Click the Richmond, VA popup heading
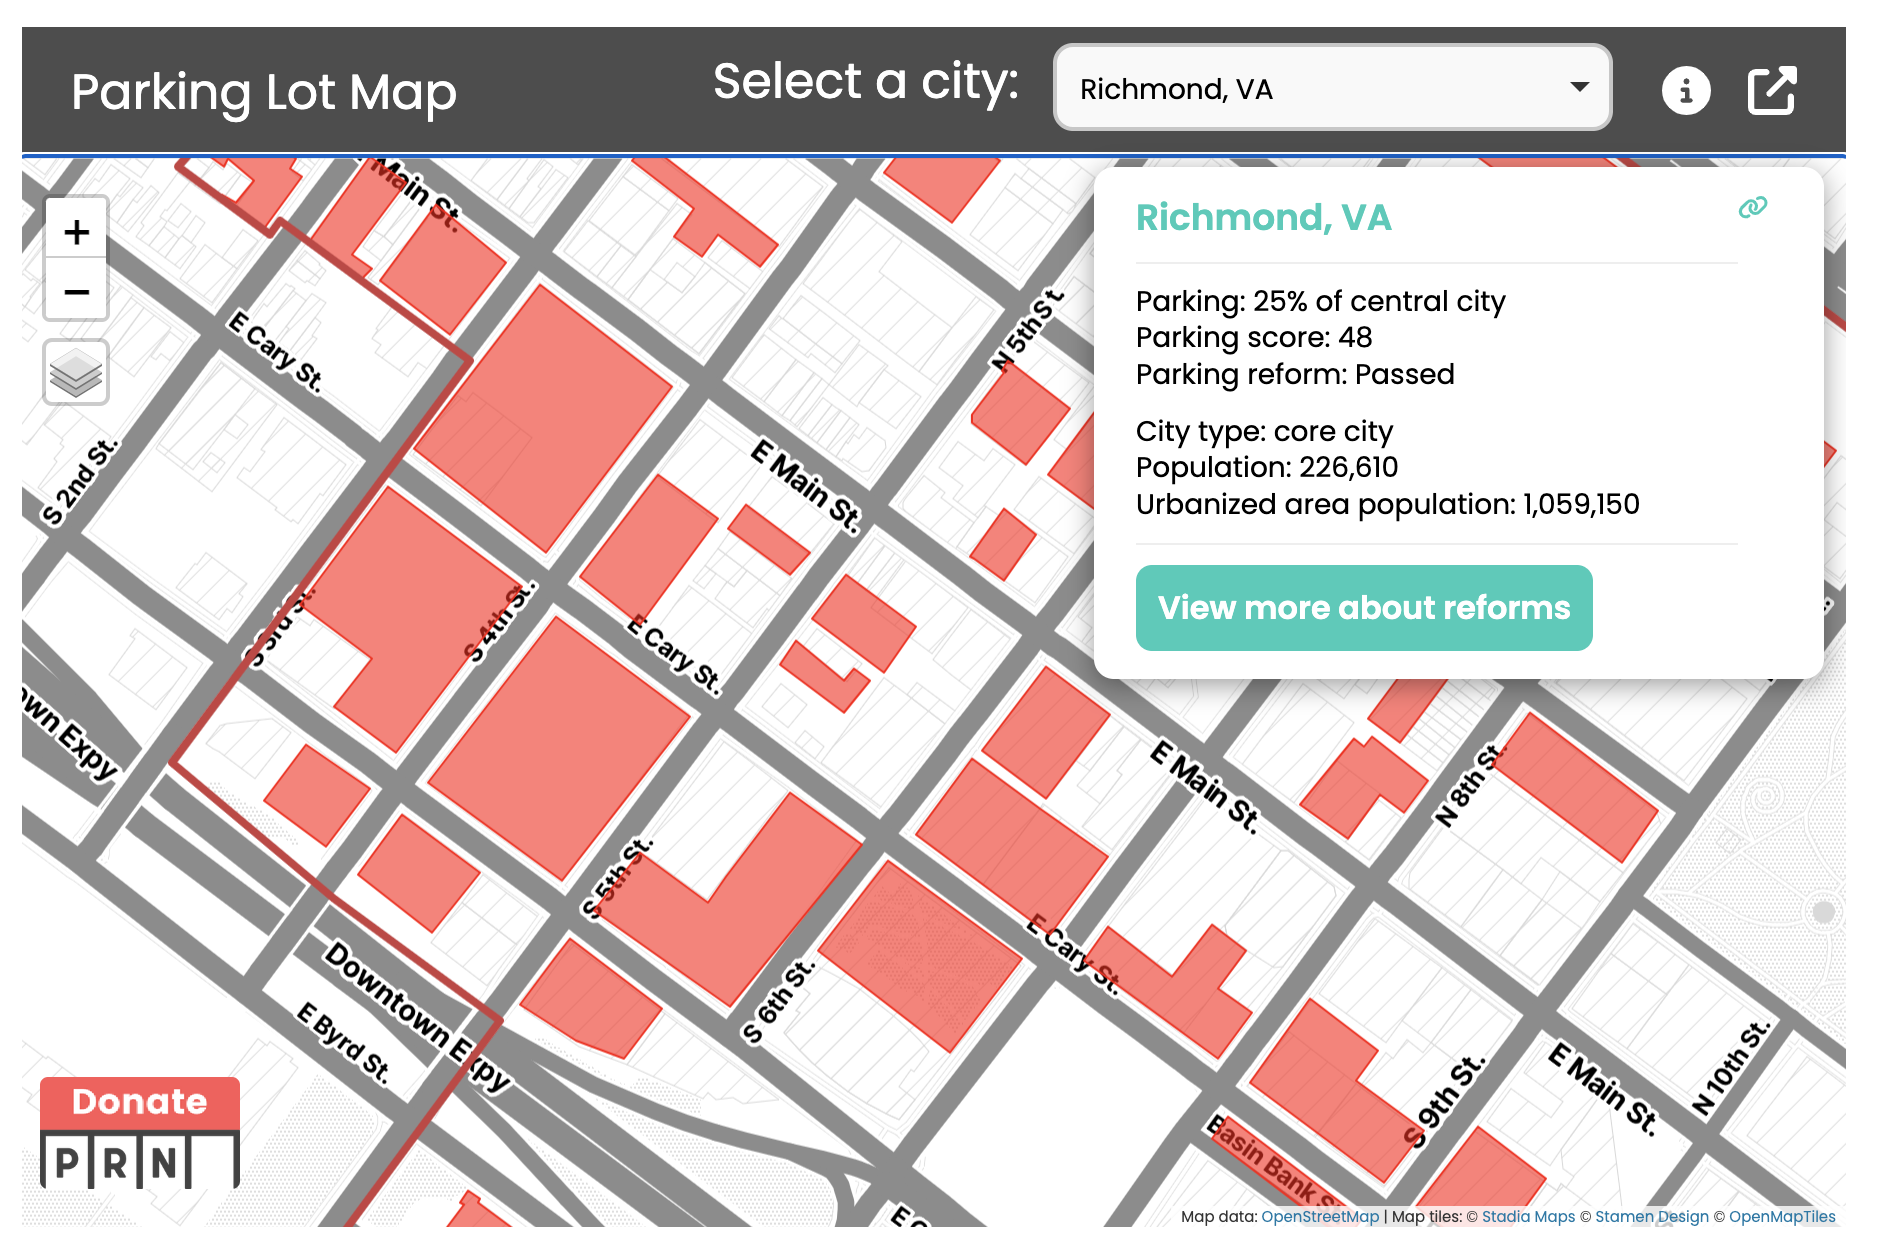 1263,217
